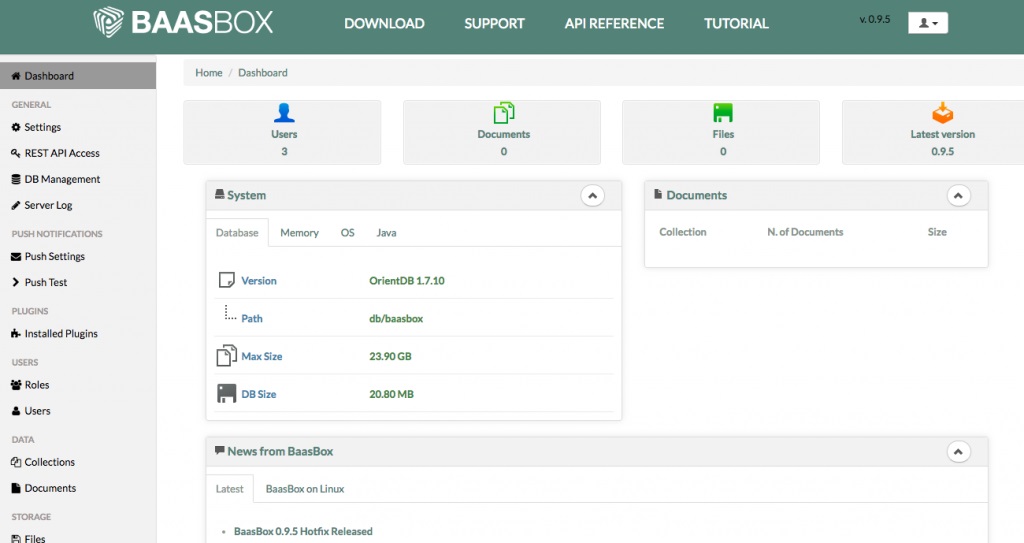Screen dimensions: 1024x543
Task: Click the Files save icon in sidebar
Action: tap(16, 539)
